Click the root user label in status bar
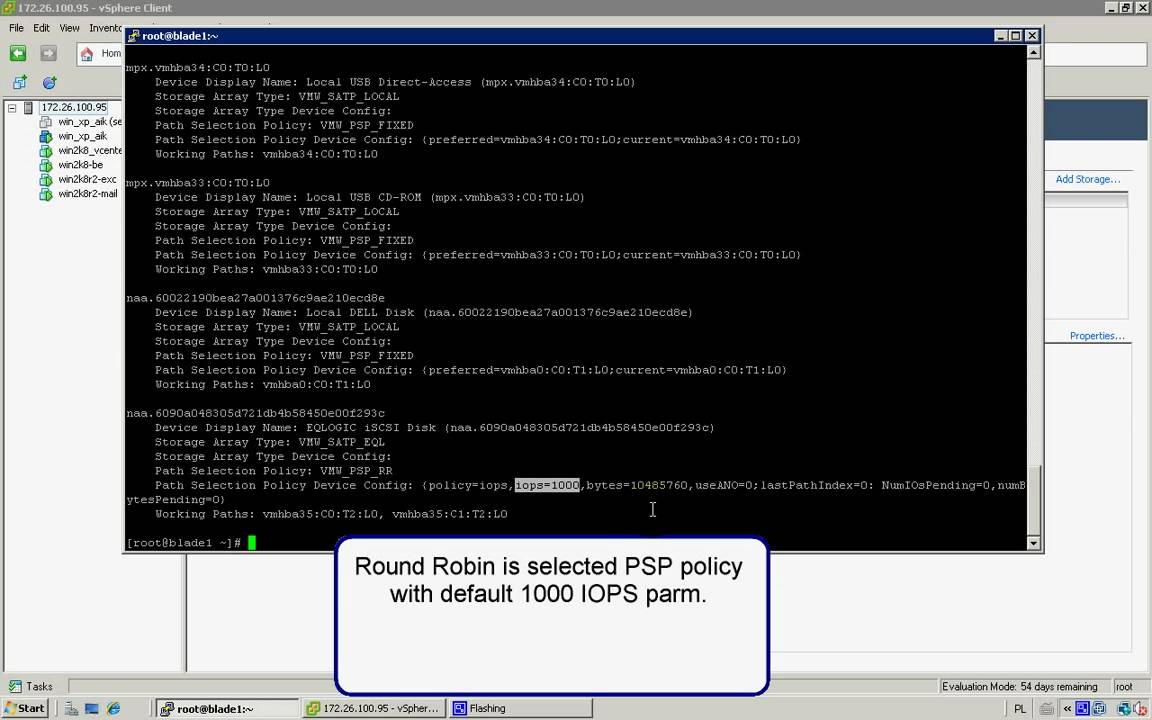1152x720 pixels. click(x=1123, y=686)
